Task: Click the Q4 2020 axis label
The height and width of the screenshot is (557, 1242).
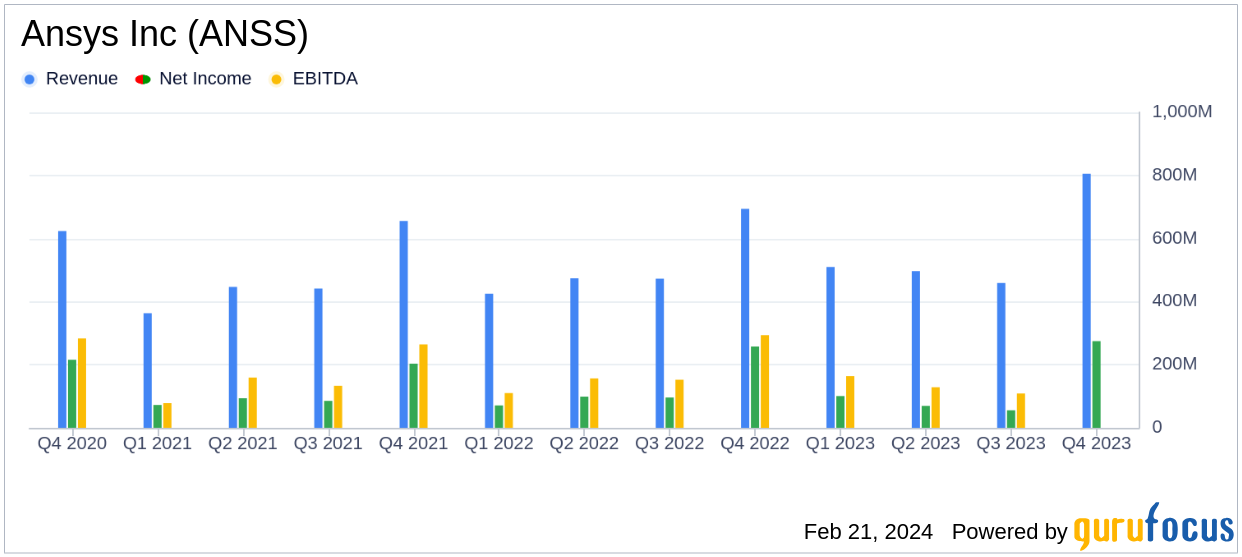Action: coord(72,443)
